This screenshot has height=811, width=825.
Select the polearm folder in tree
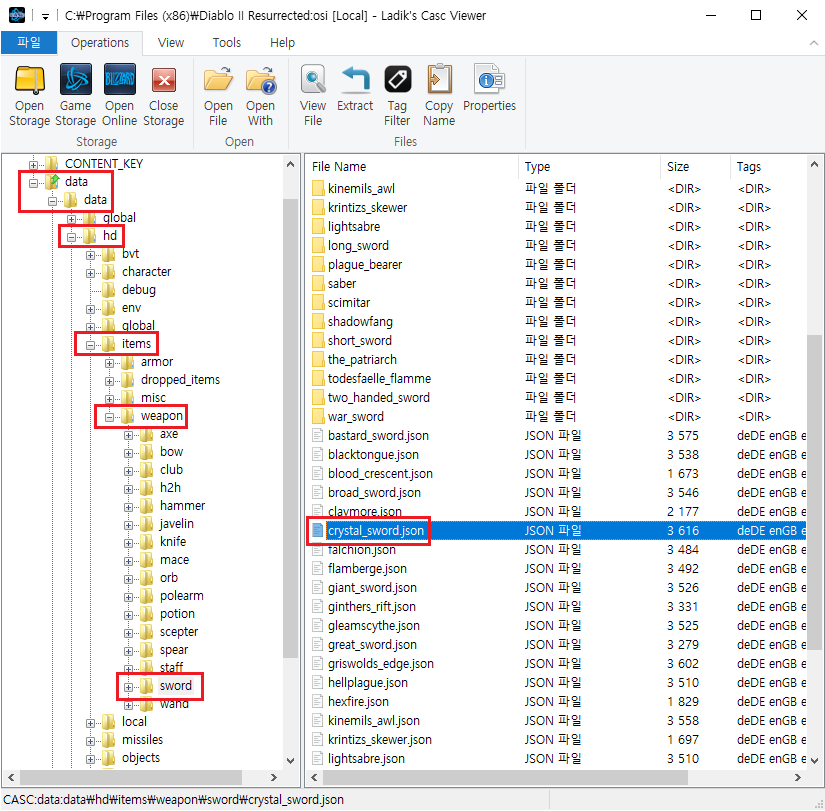click(x=182, y=596)
